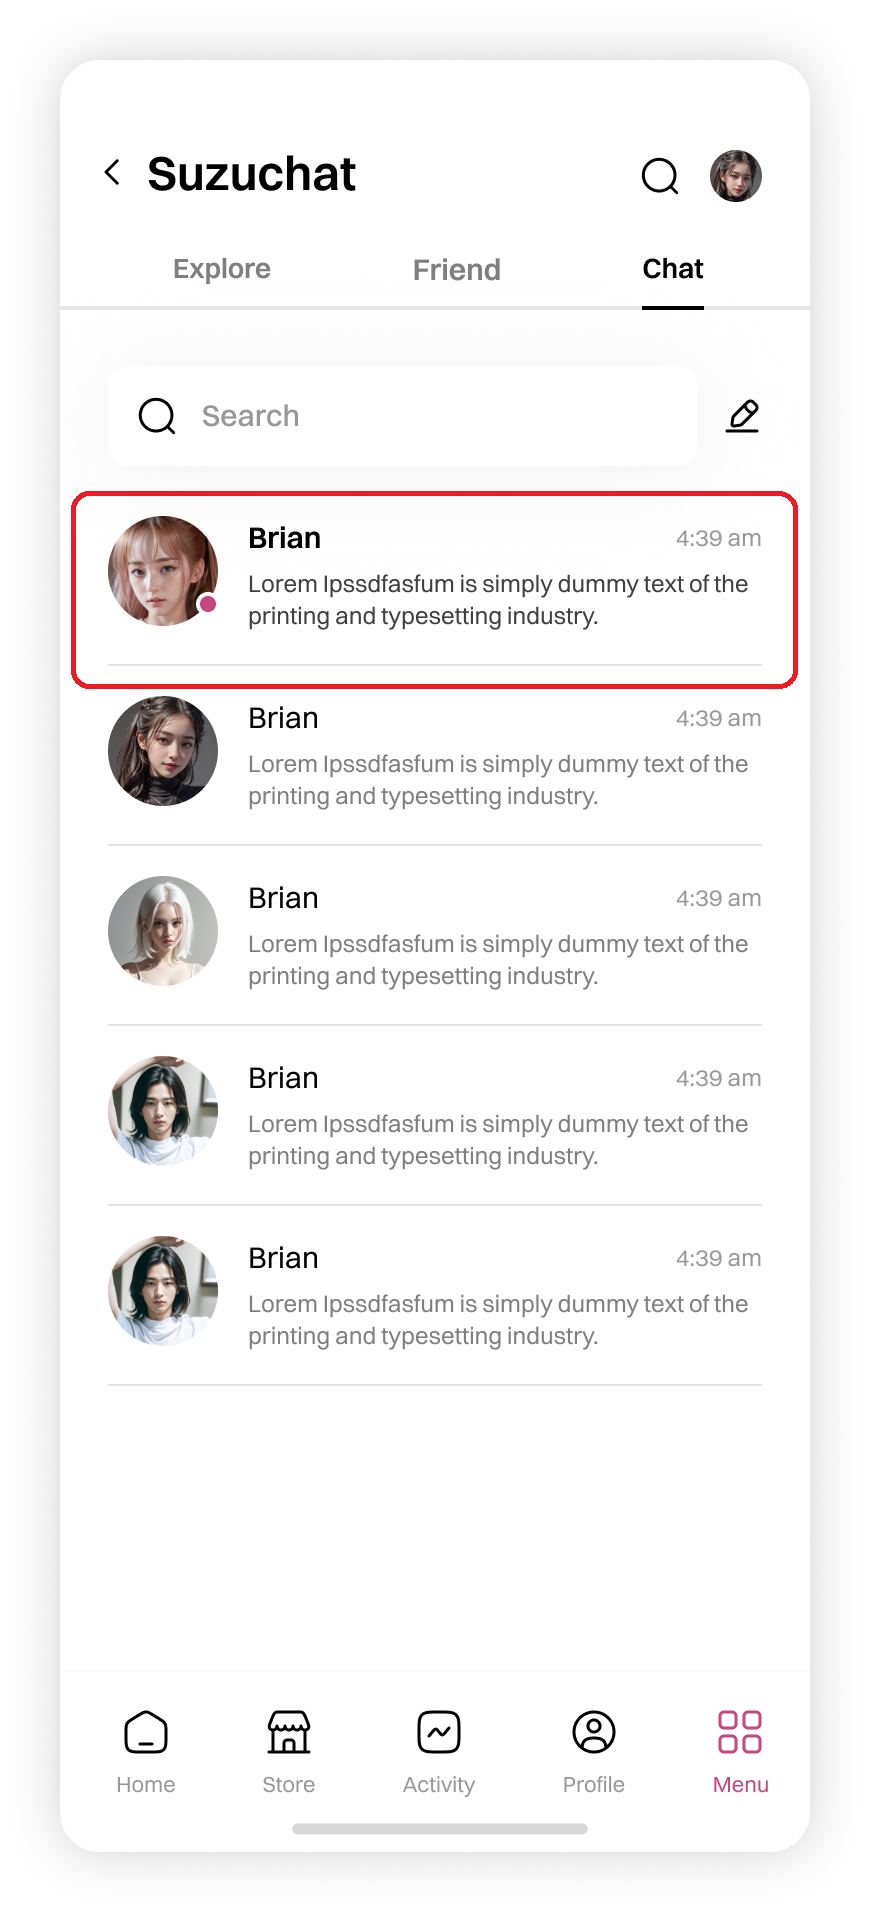The image size is (870, 1912).
Task: Tap the back arrow beside Suzuchat
Action: (x=113, y=172)
